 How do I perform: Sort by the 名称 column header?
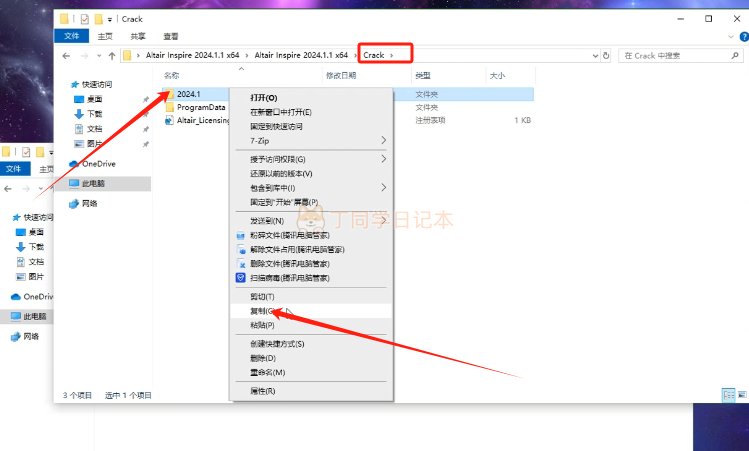point(171,75)
